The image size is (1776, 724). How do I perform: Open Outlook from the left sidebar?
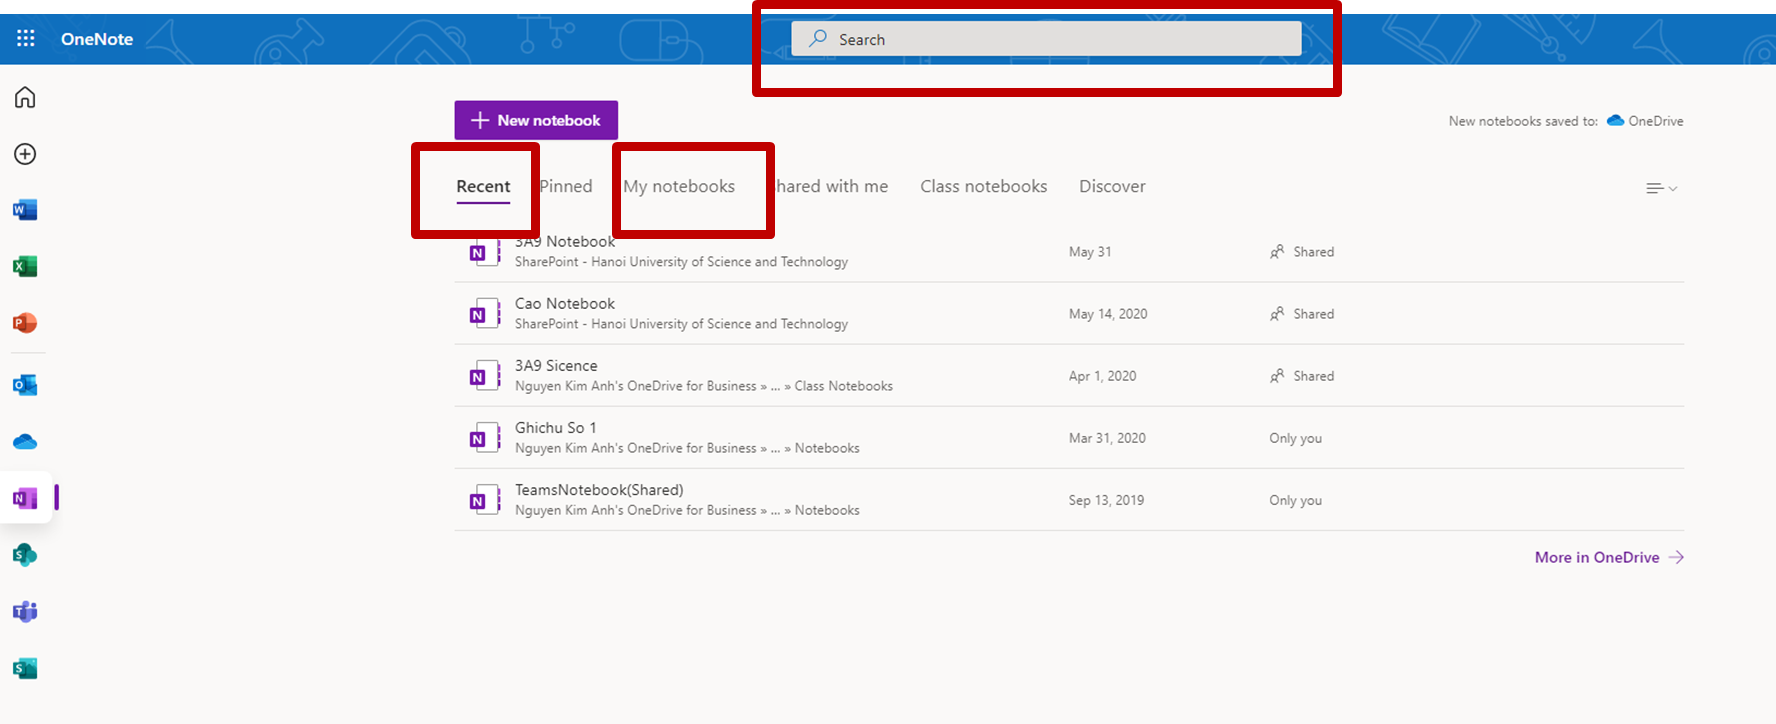click(25, 385)
